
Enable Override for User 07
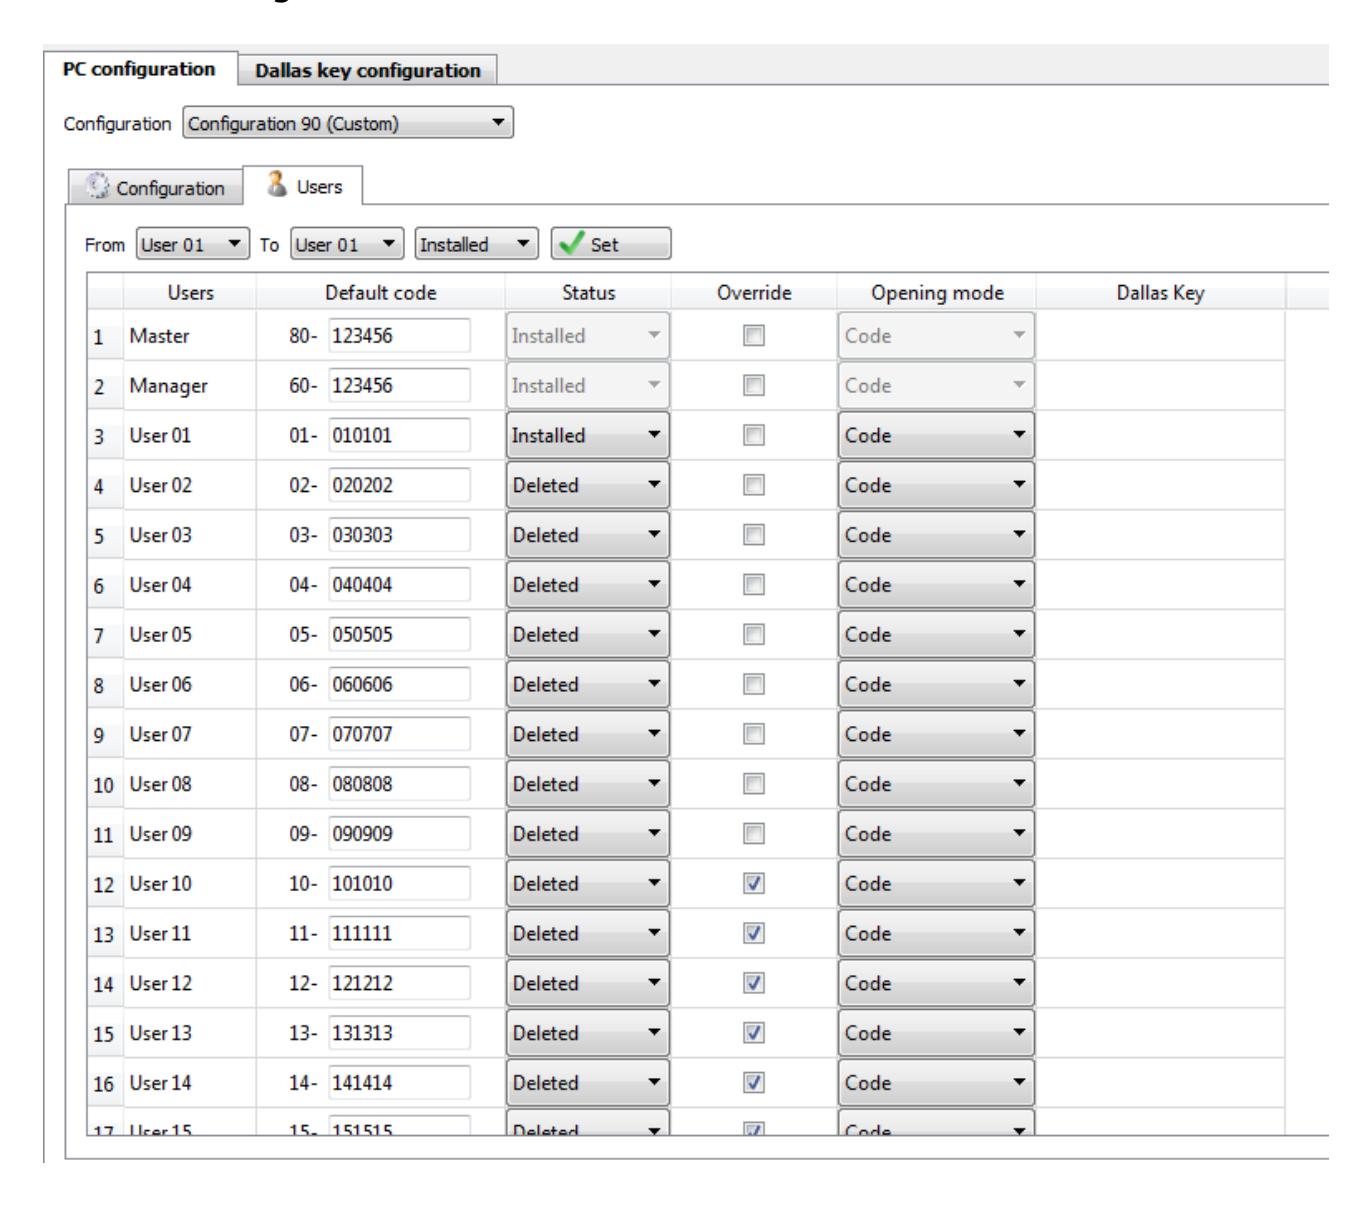753,735
